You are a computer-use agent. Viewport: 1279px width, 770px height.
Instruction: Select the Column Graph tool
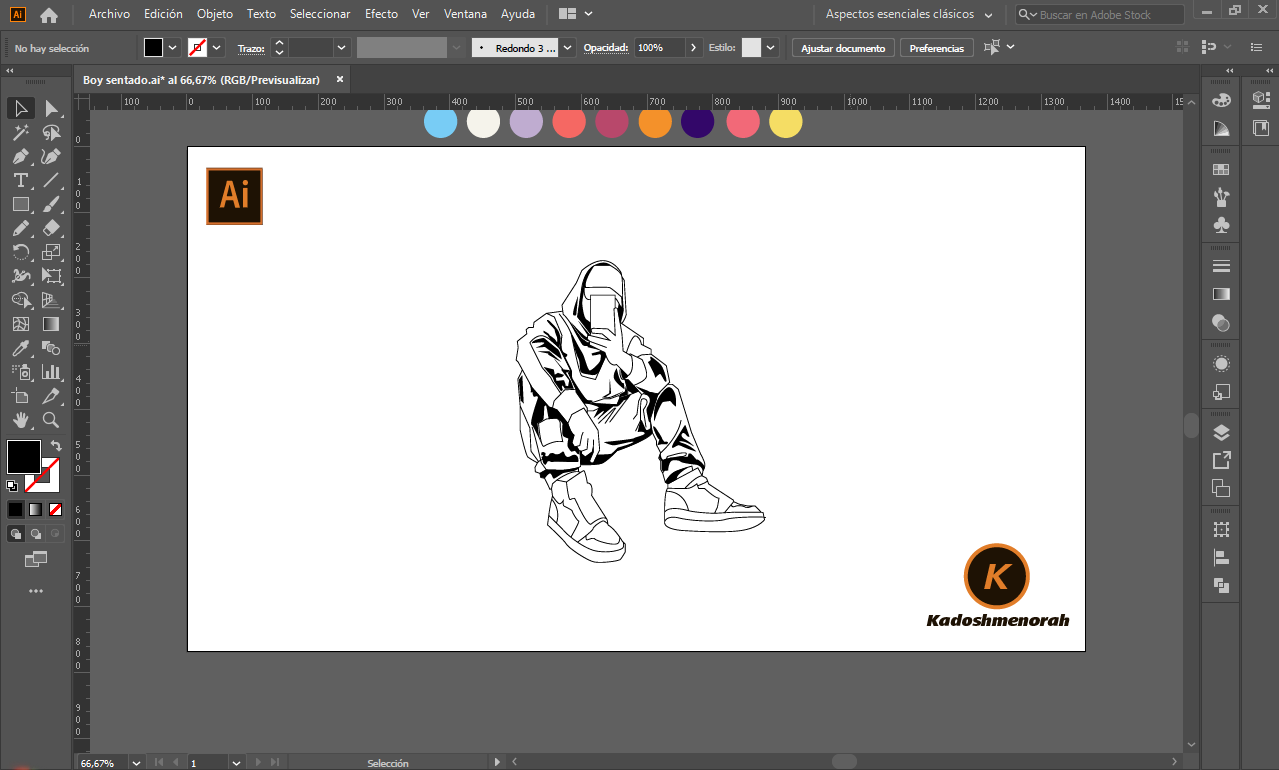(x=52, y=372)
